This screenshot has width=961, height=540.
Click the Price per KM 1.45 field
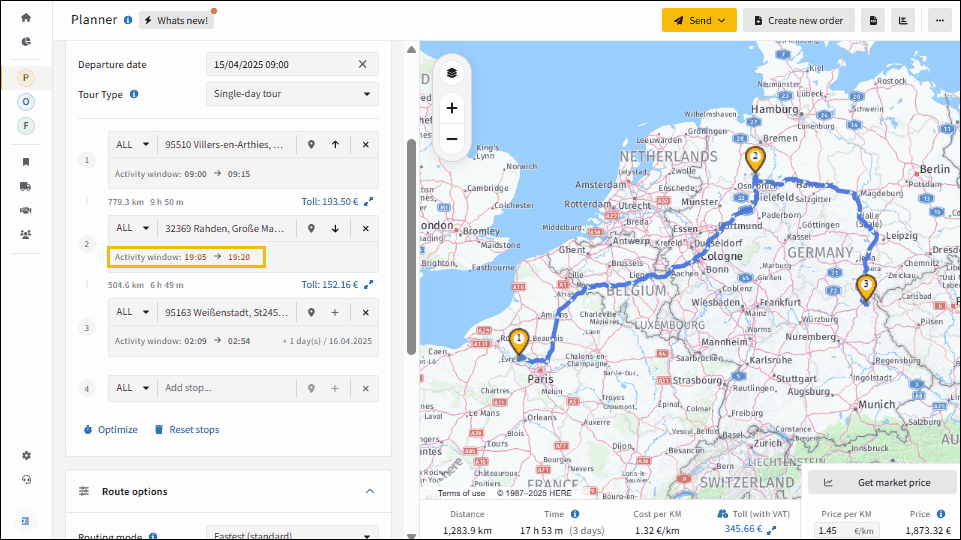click(848, 531)
